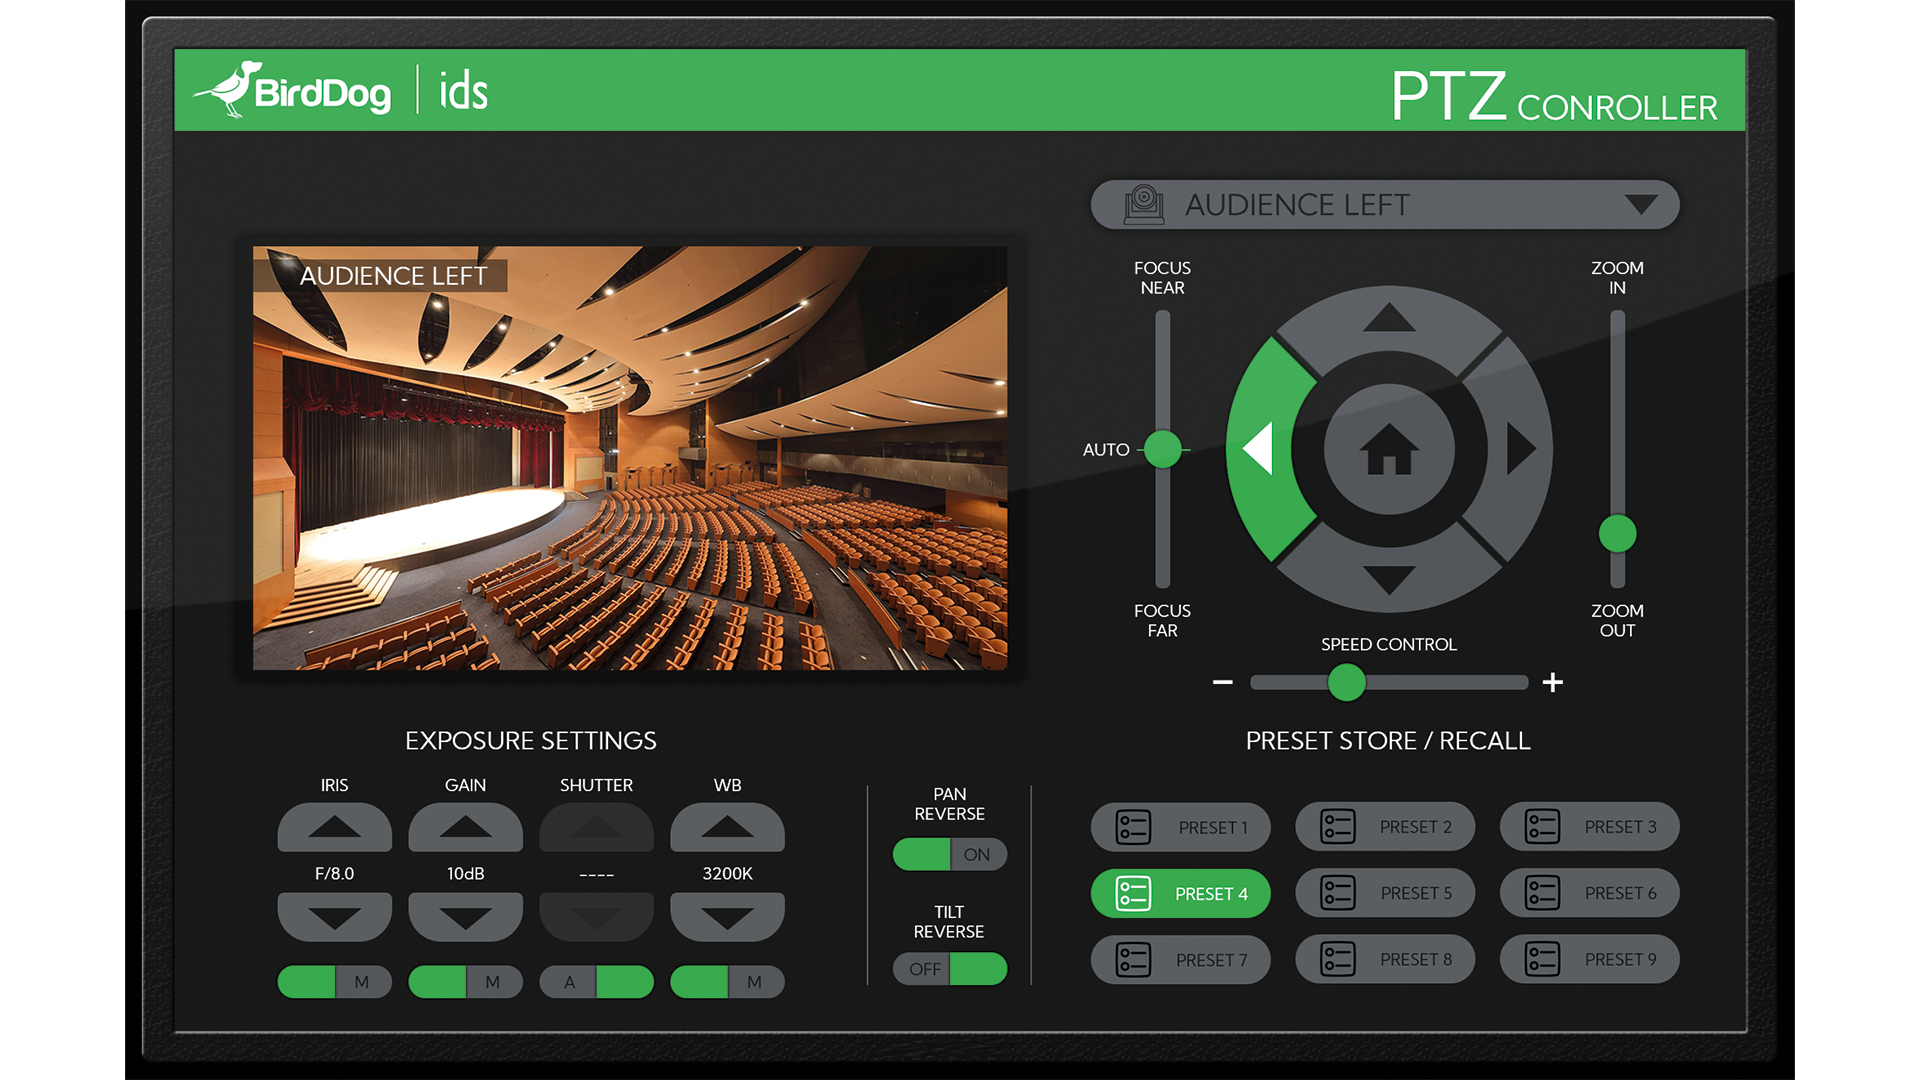Screen dimensions: 1920x1080
Task: Select Audience Left camera feed
Action: click(x=1386, y=203)
